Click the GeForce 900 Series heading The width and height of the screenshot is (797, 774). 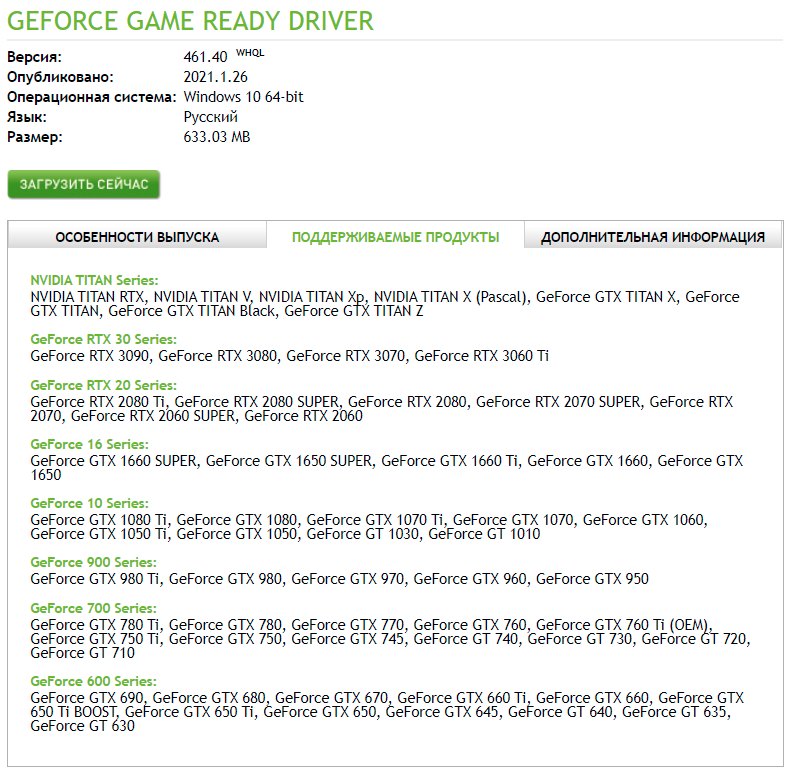click(x=93, y=562)
